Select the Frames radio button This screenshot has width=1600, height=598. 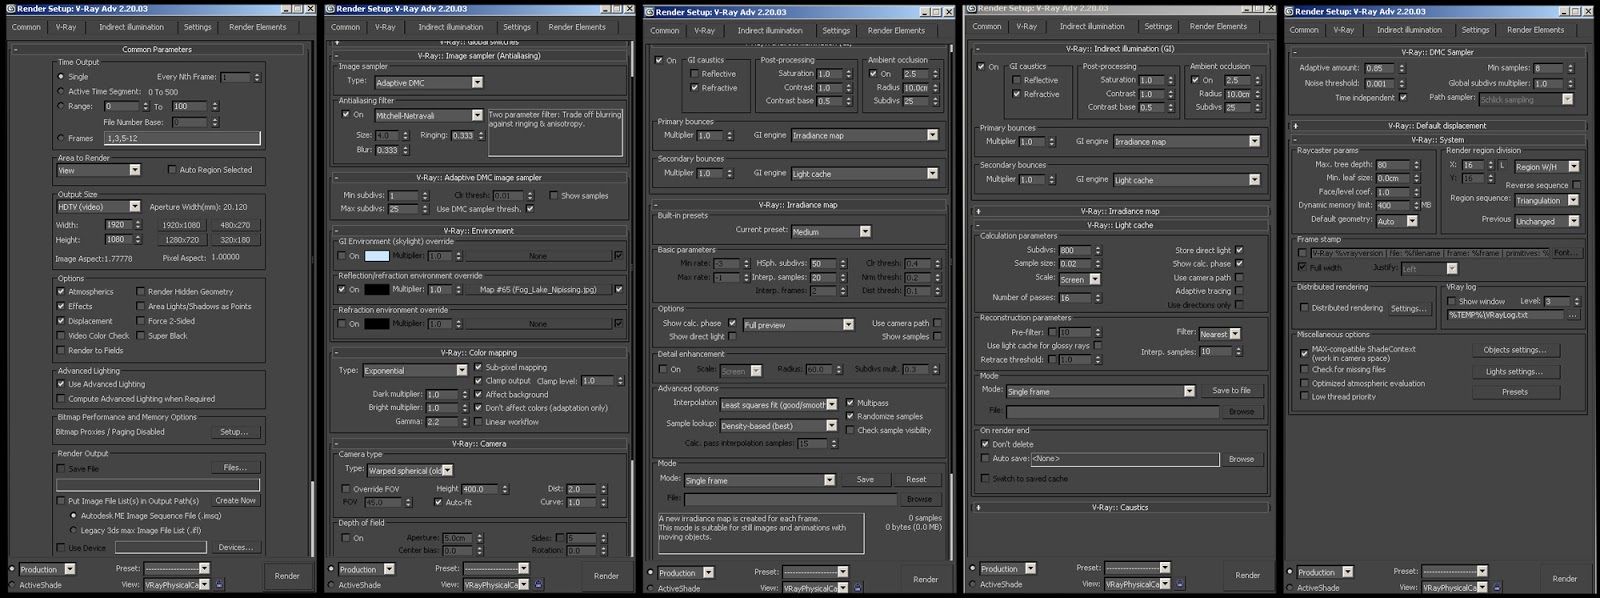coord(61,138)
